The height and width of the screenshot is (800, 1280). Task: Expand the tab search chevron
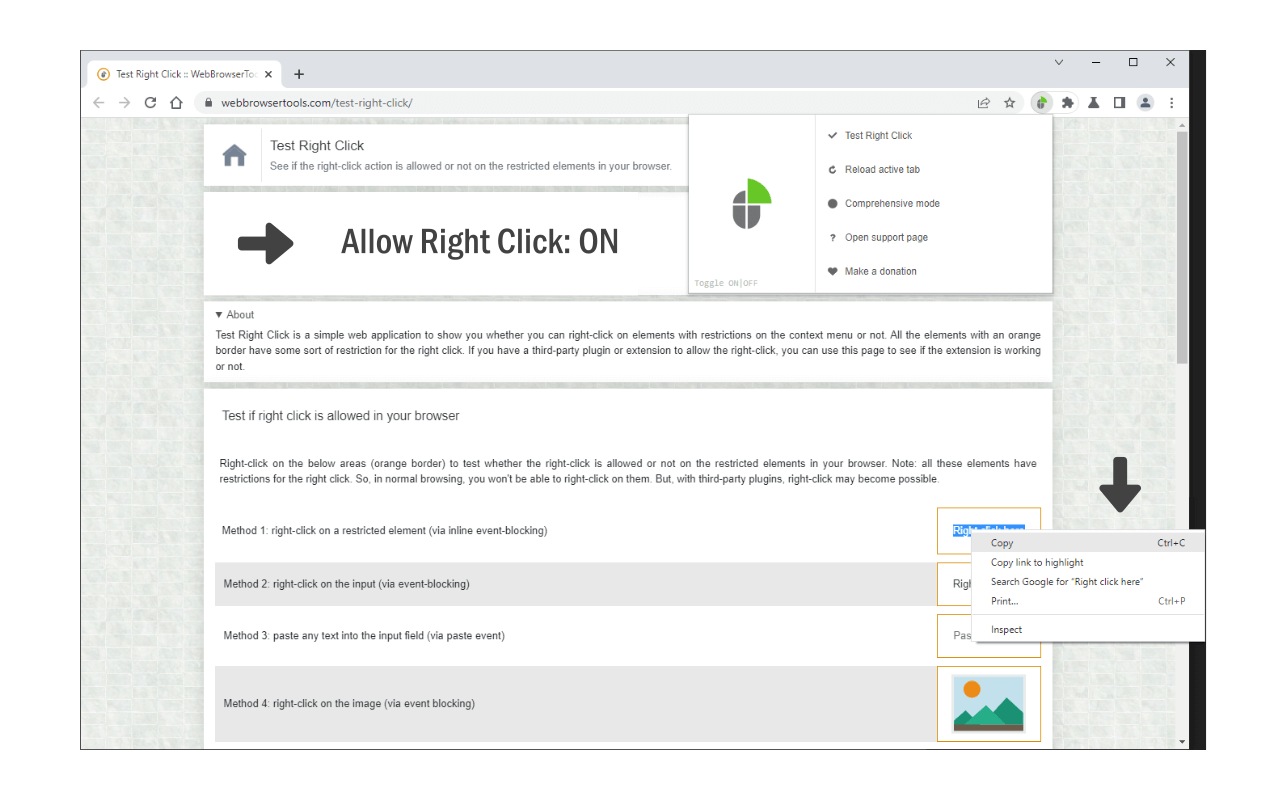pos(1059,62)
